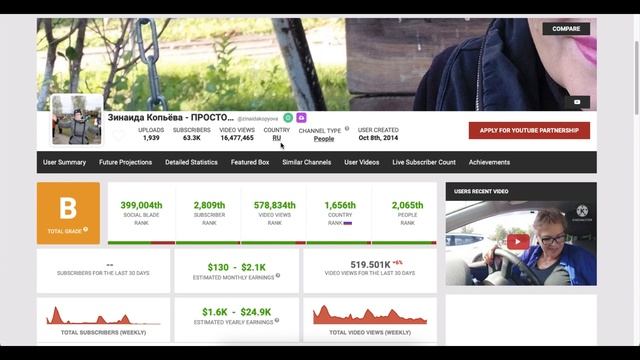The width and height of the screenshot is (640, 360).
Task: Click the page vertical scrollbar
Action: pyautogui.click(x=636, y=78)
